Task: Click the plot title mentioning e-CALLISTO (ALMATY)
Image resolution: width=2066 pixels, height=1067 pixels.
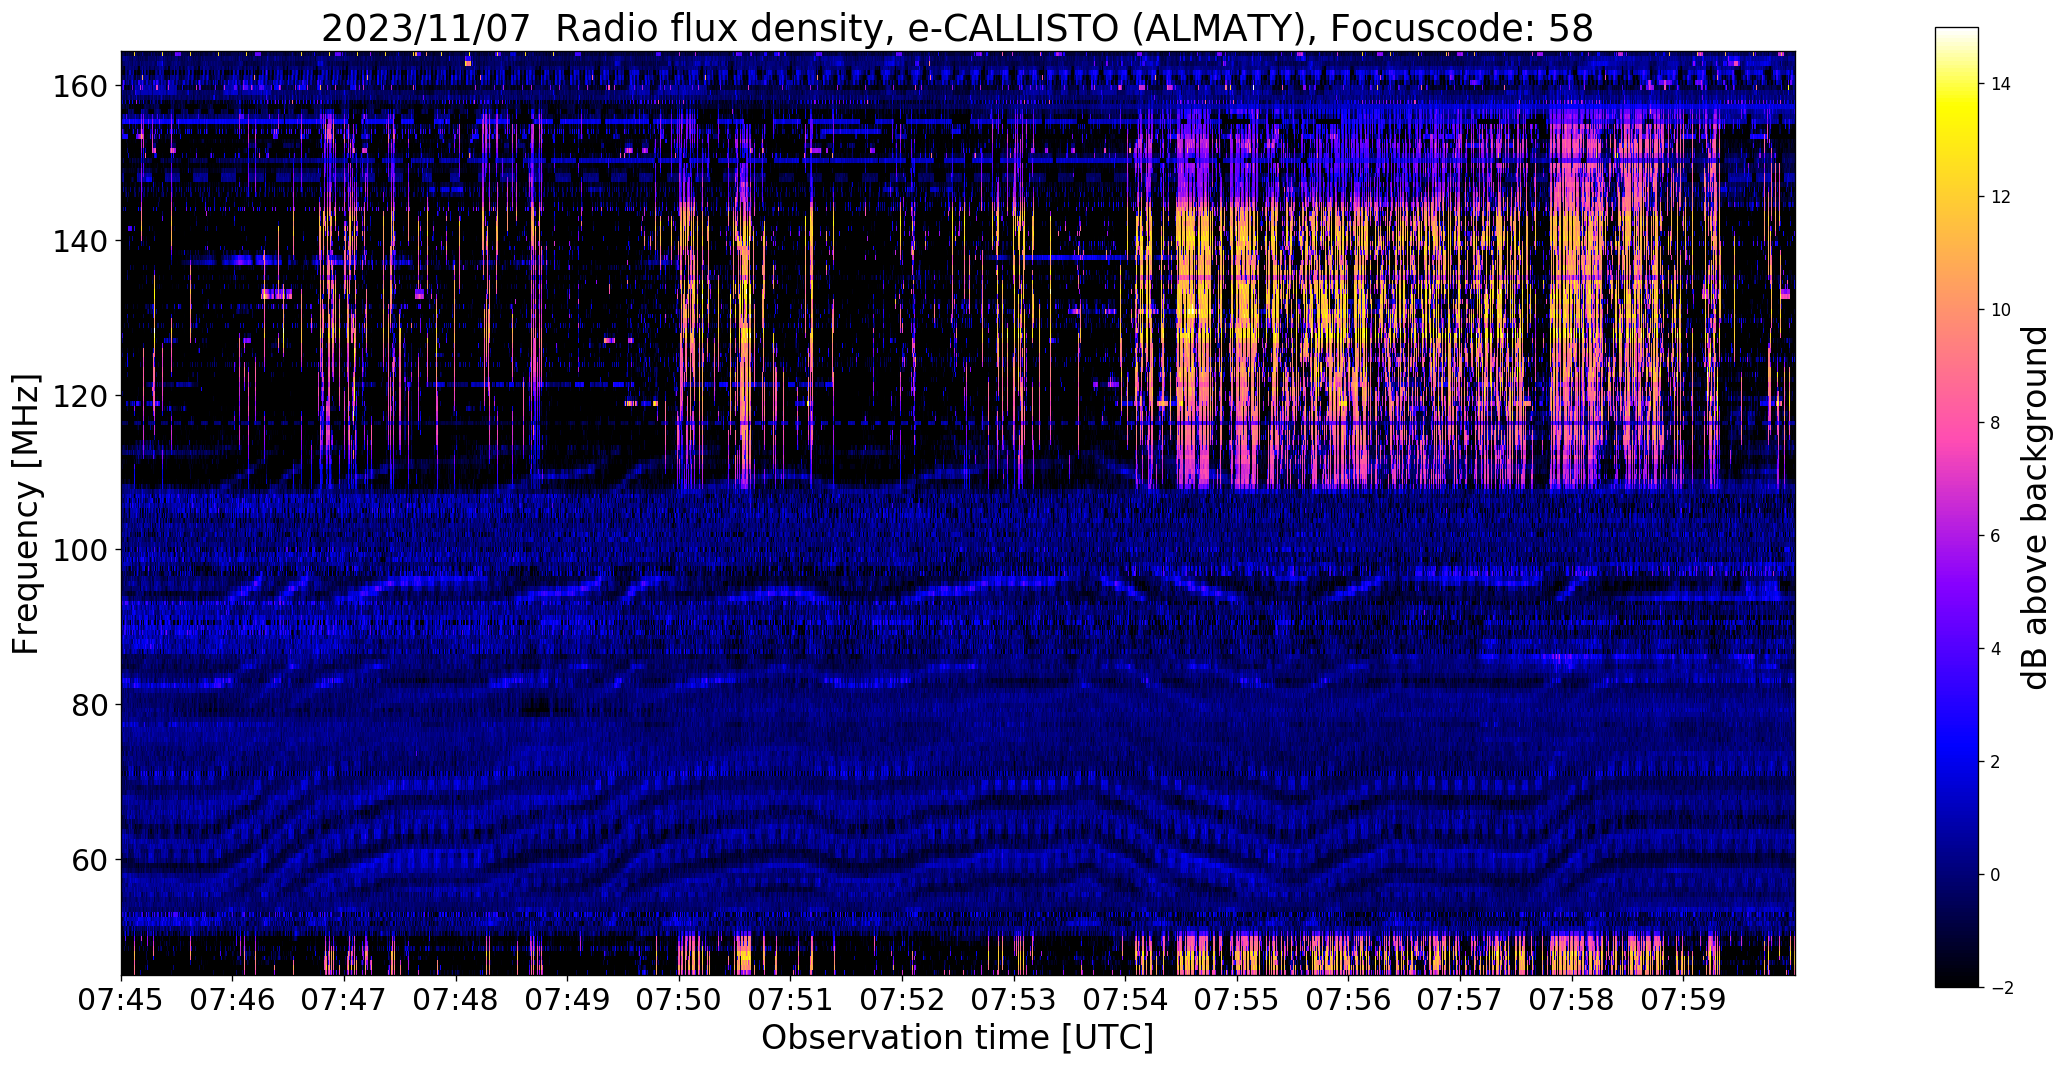Action: coord(957,28)
